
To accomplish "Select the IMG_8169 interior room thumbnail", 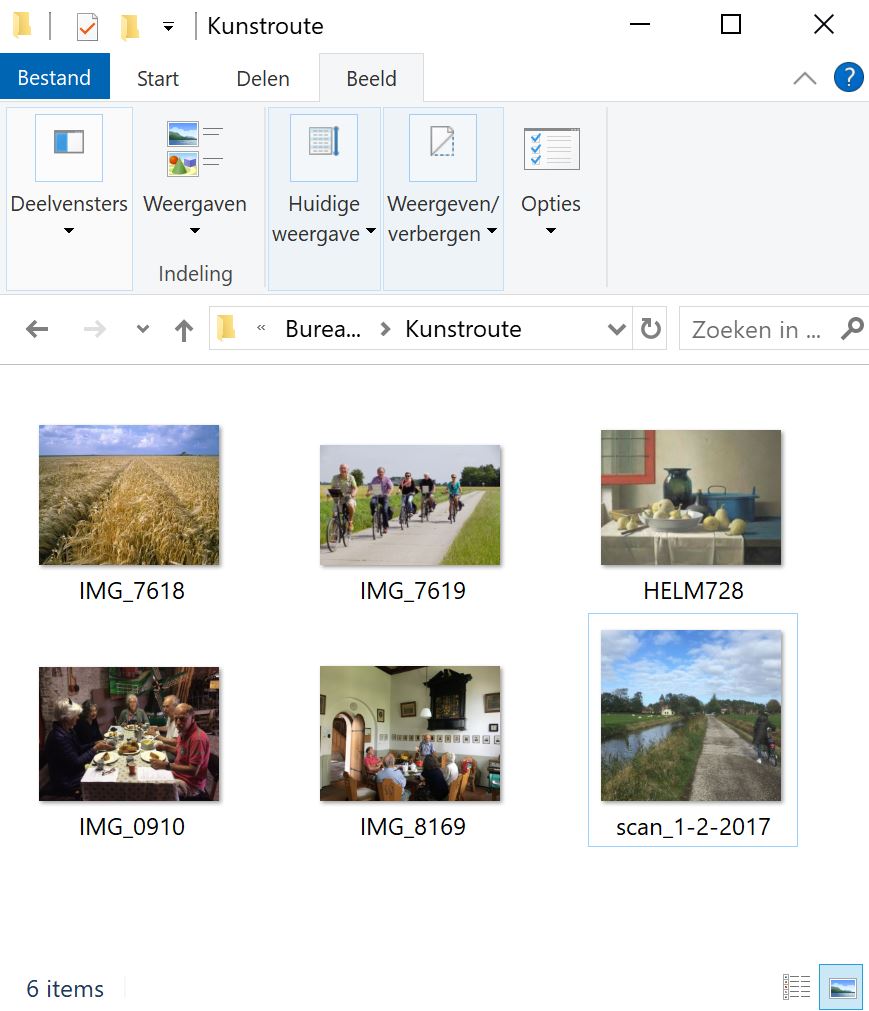I will (x=410, y=734).
